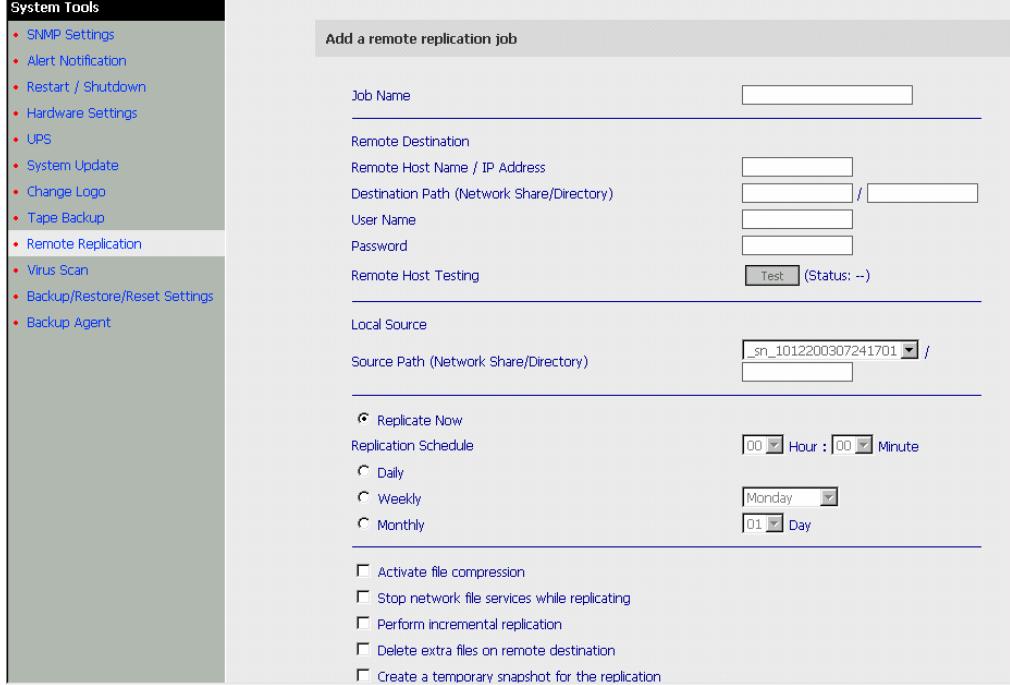Image resolution: width=1010 pixels, height=685 pixels.
Task: Open Tape Backup page
Action: (x=65, y=218)
